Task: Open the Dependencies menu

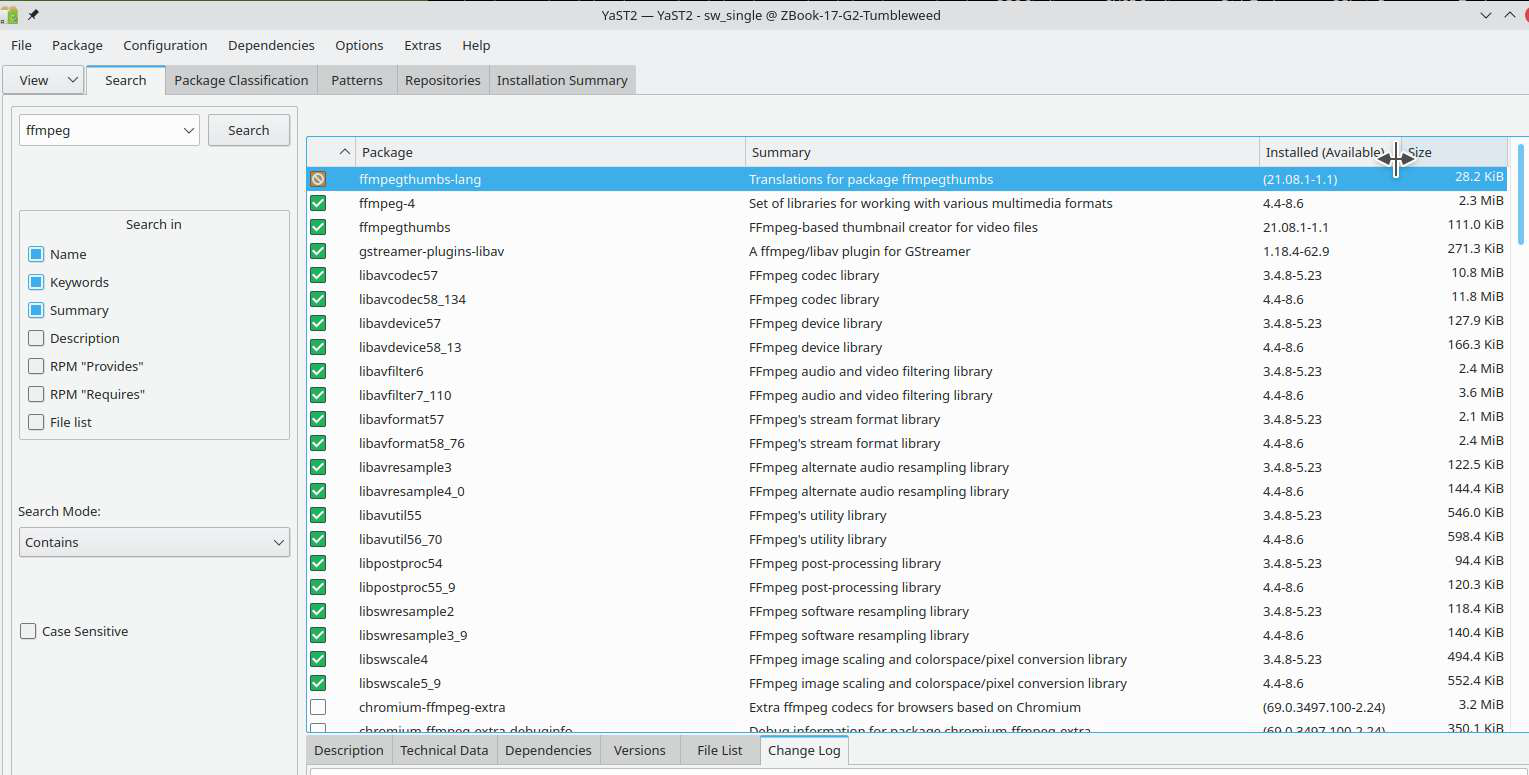Action: (271, 45)
